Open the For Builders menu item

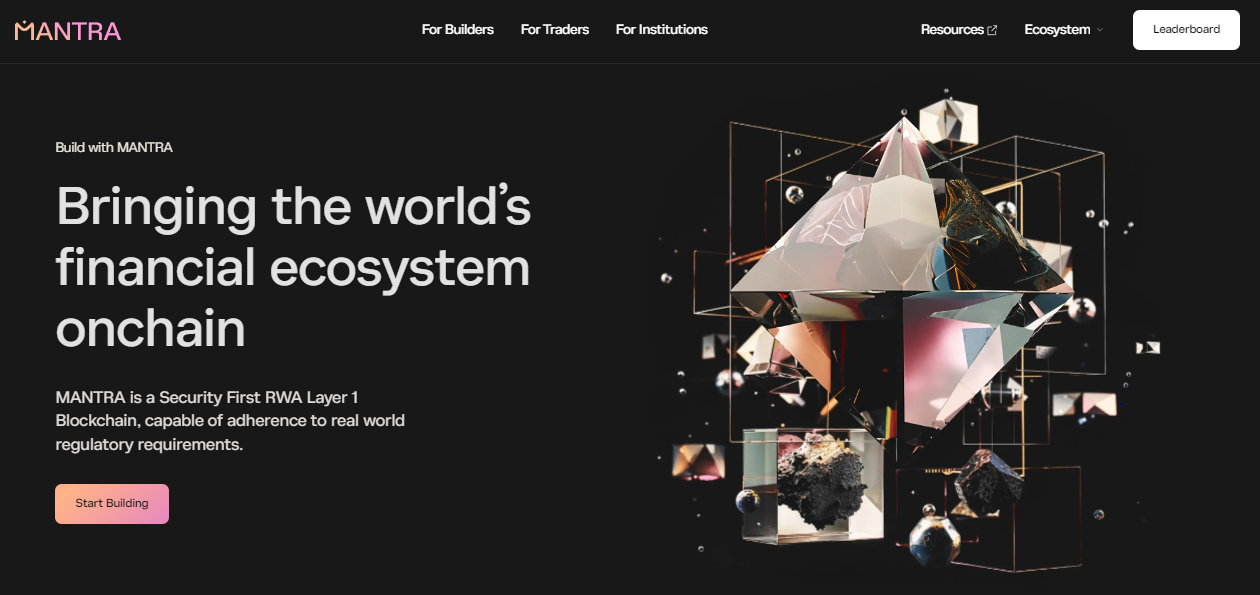pyautogui.click(x=457, y=30)
